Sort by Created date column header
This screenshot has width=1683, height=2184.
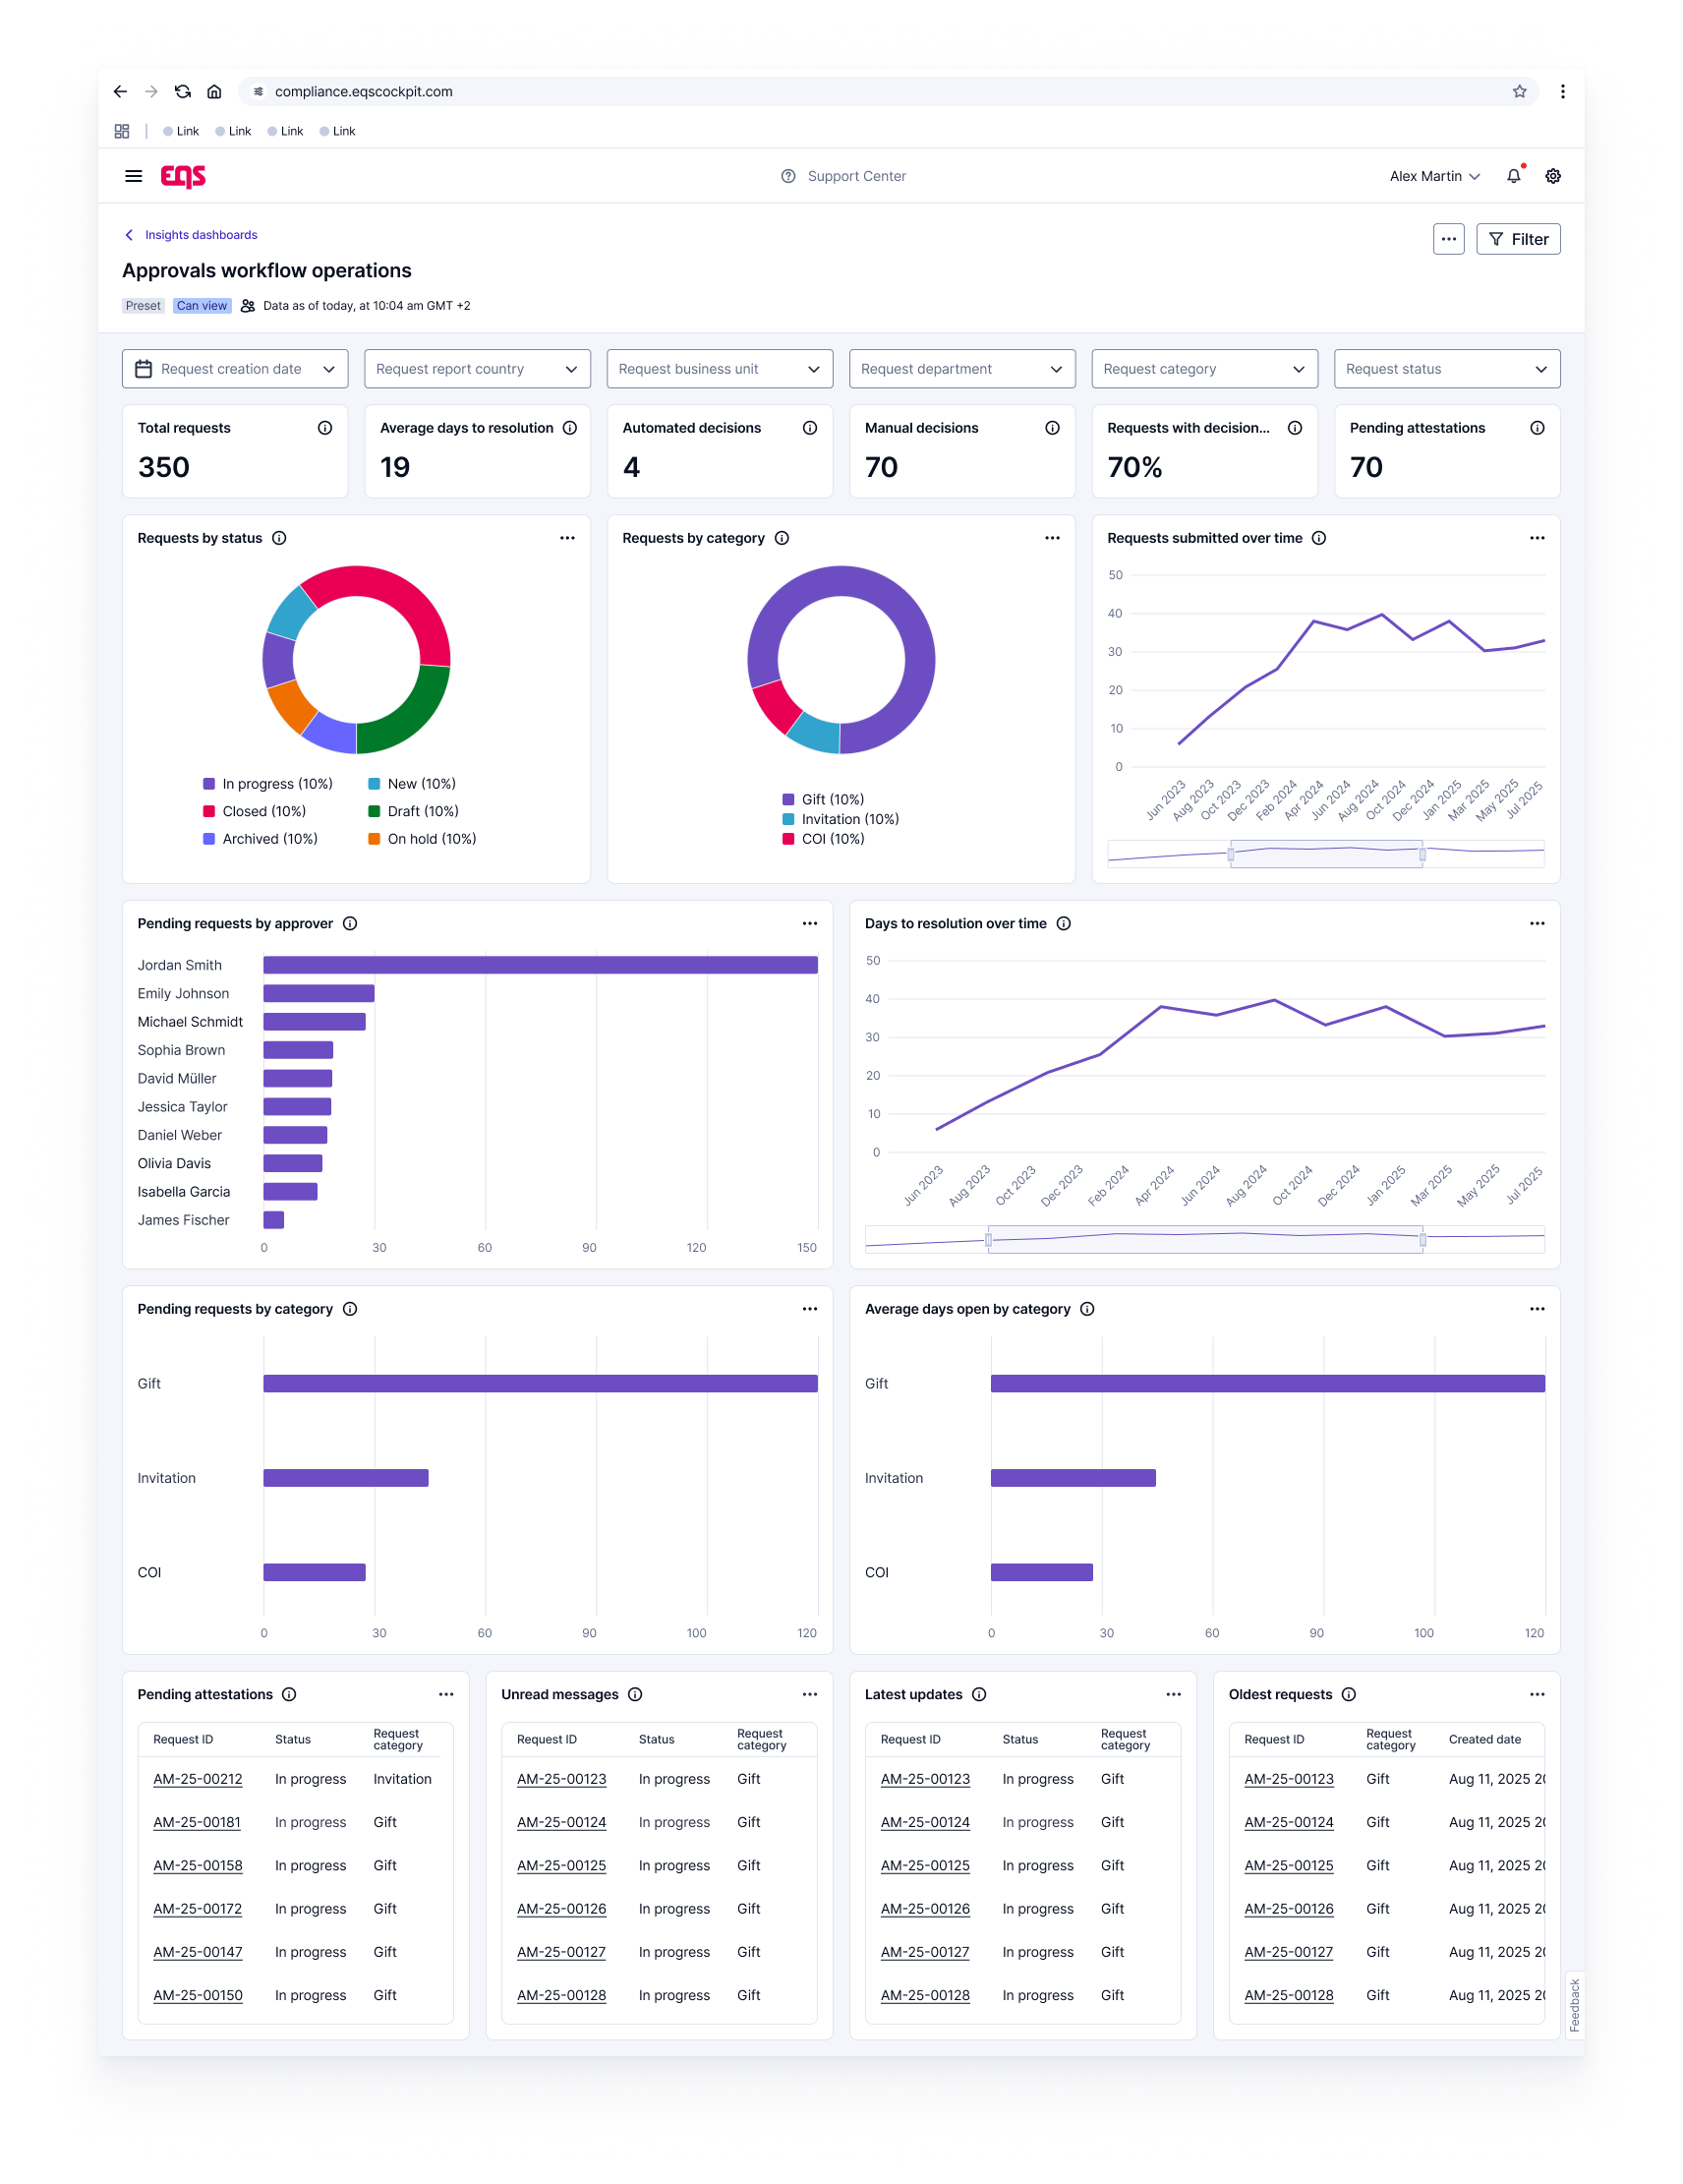point(1484,1739)
